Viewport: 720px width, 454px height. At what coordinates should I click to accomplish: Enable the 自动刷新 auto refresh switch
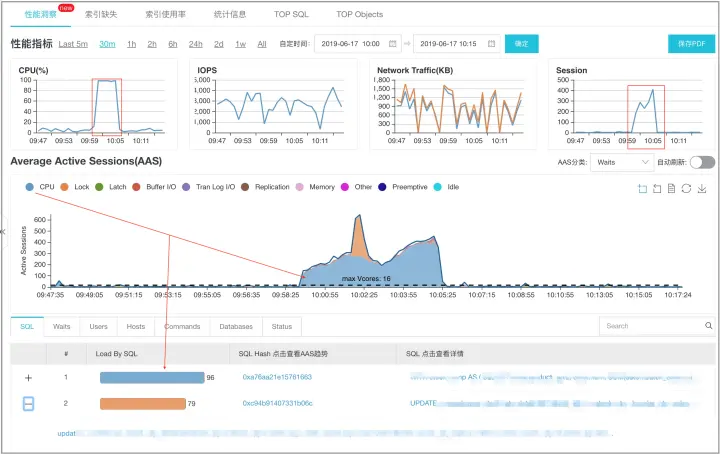[x=702, y=162]
